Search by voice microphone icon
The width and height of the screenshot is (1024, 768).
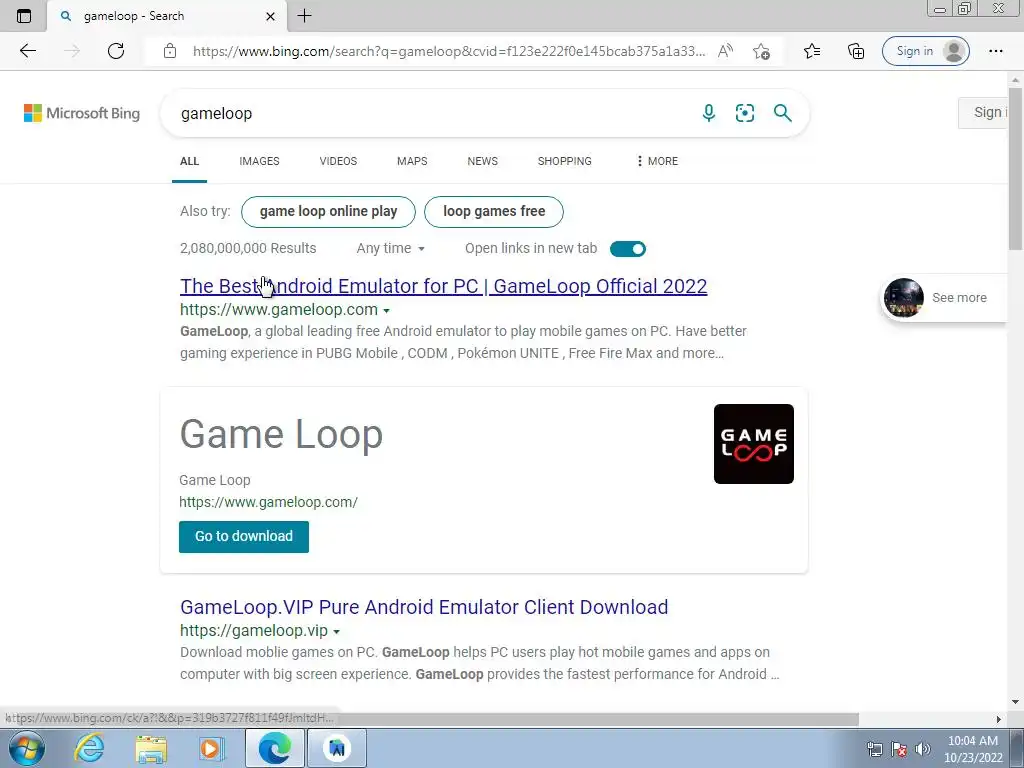pos(709,113)
